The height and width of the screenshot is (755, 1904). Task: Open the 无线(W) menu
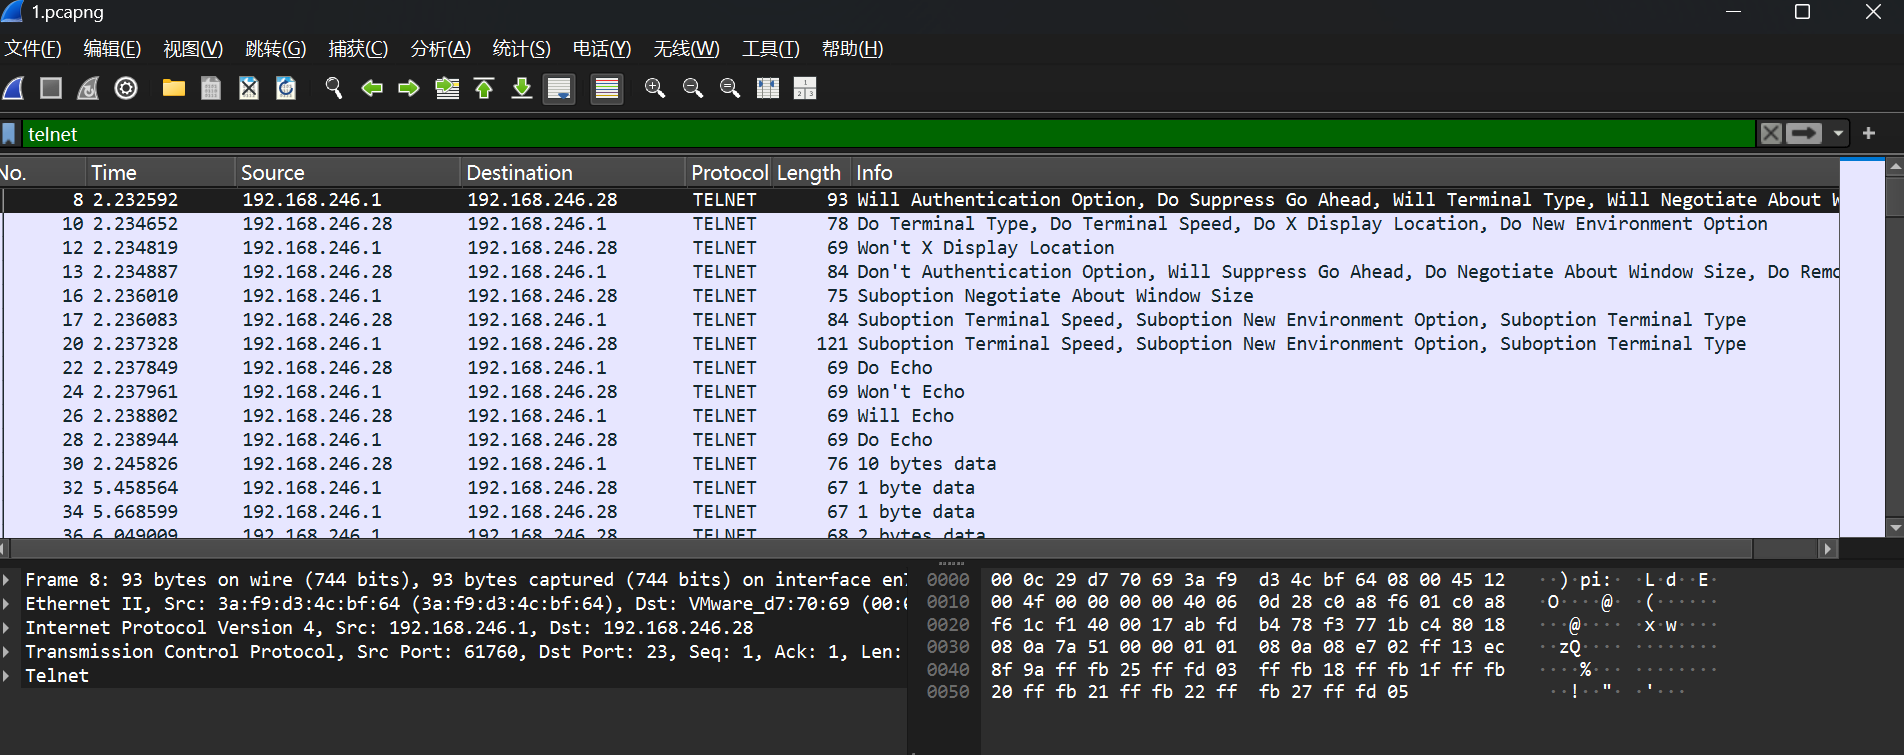click(x=686, y=49)
